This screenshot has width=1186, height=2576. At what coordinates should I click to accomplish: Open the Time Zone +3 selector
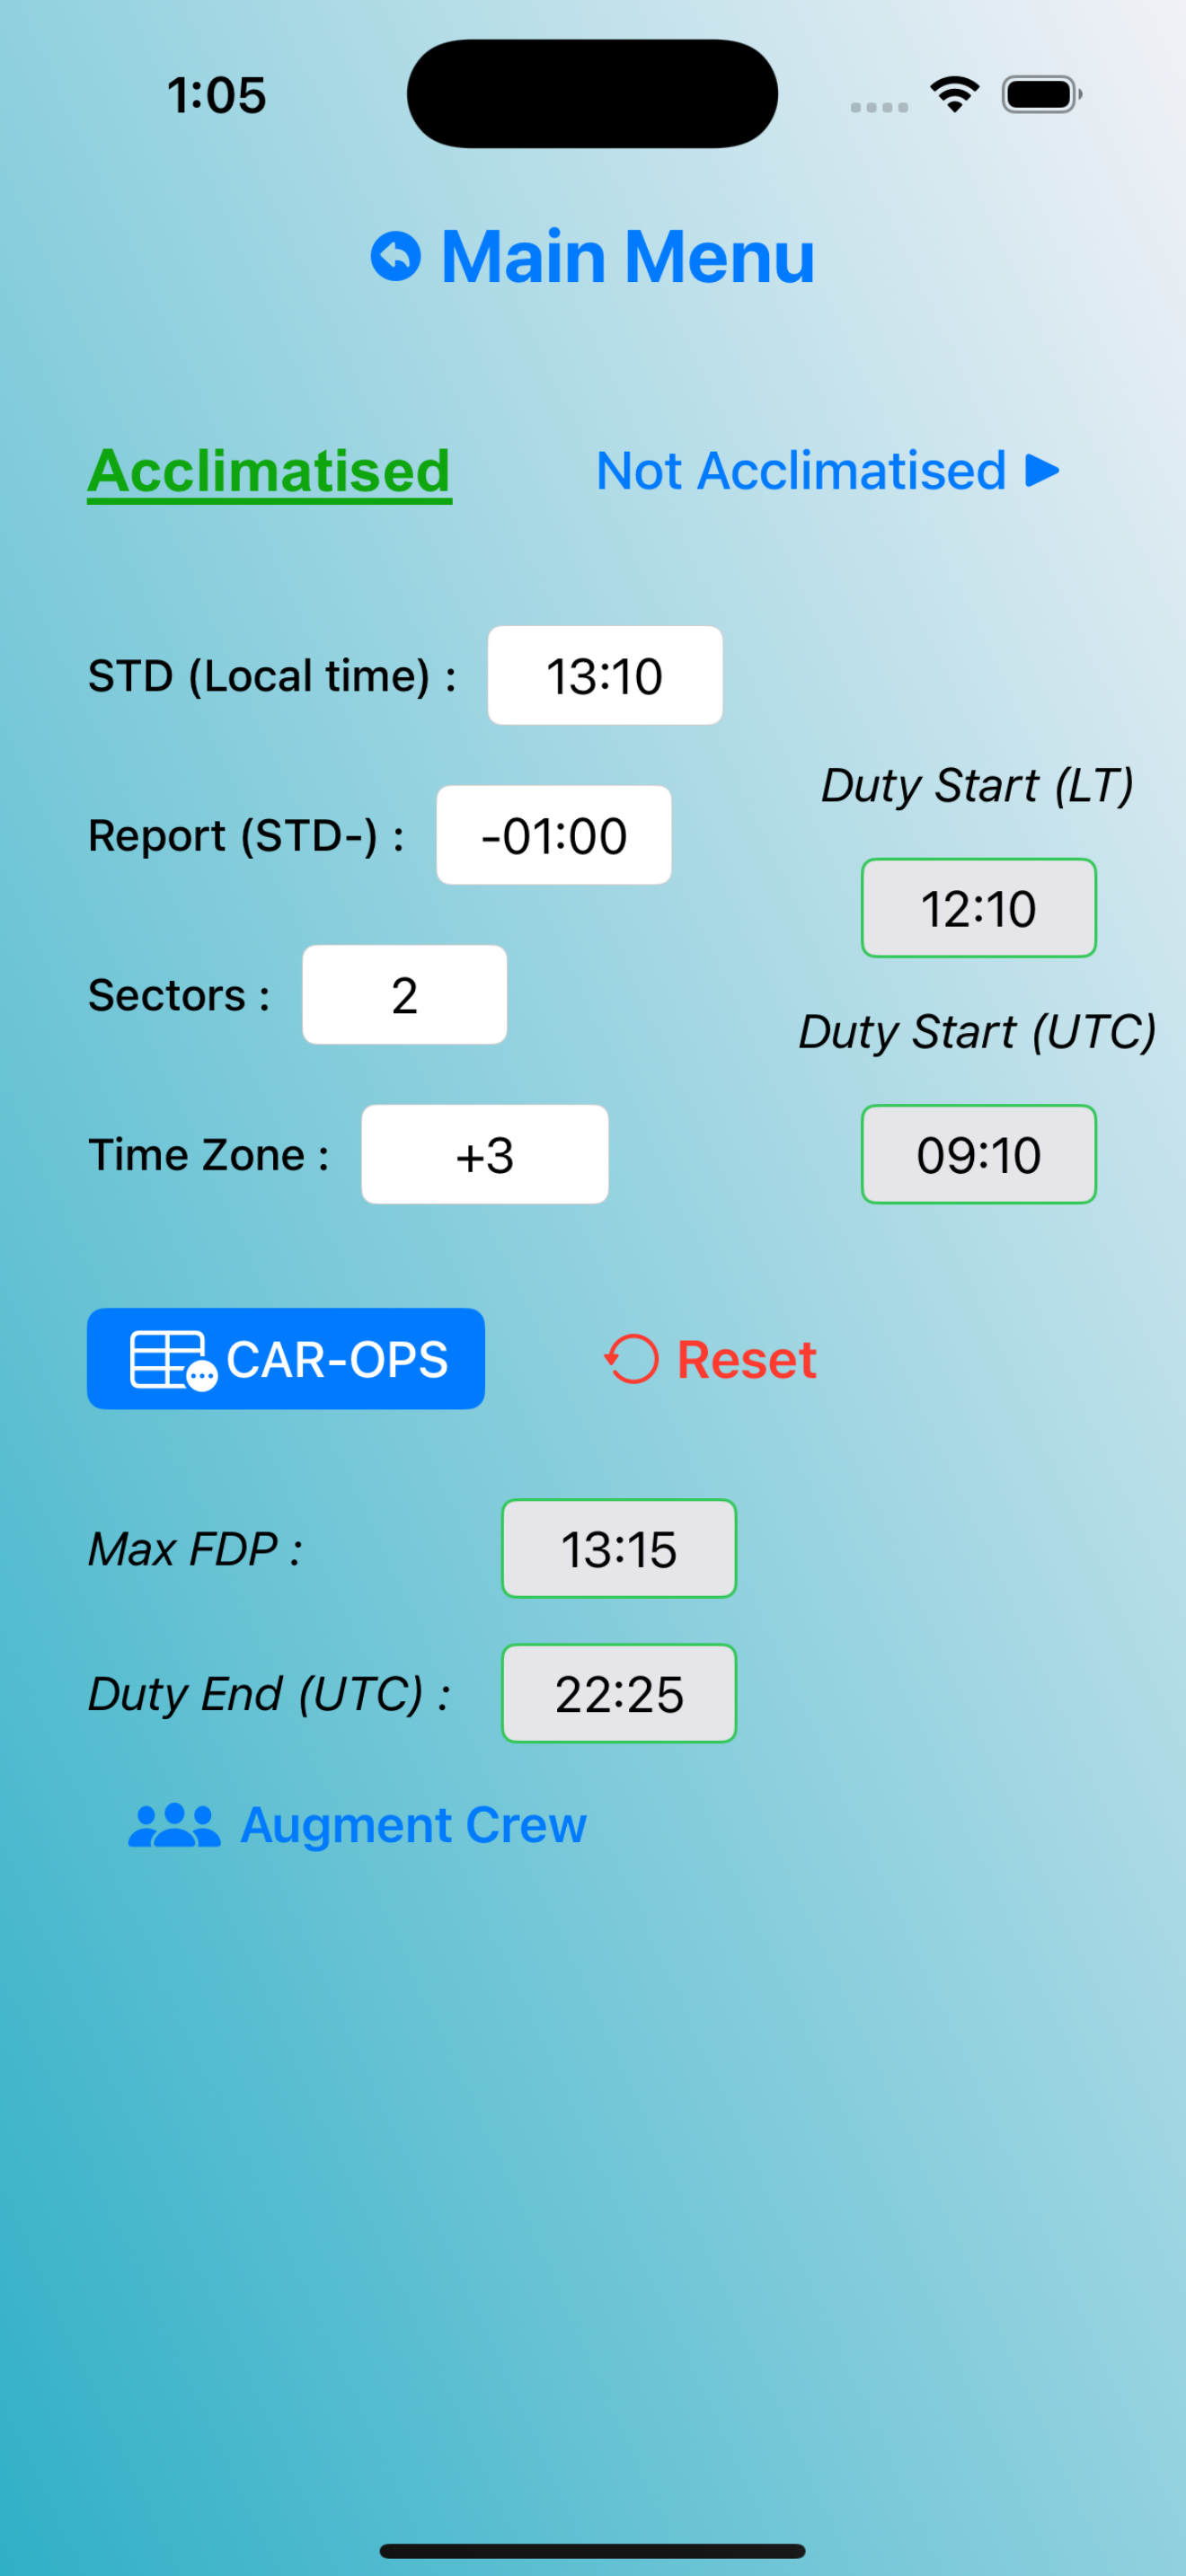click(485, 1154)
